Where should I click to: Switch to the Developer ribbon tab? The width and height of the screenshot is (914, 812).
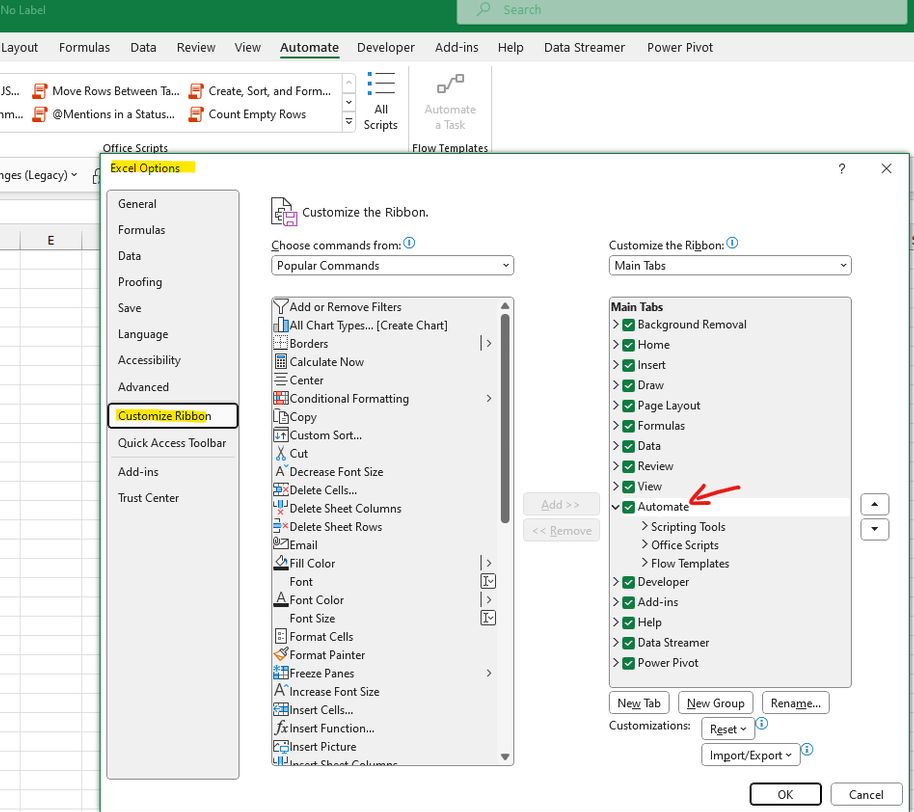click(x=386, y=48)
